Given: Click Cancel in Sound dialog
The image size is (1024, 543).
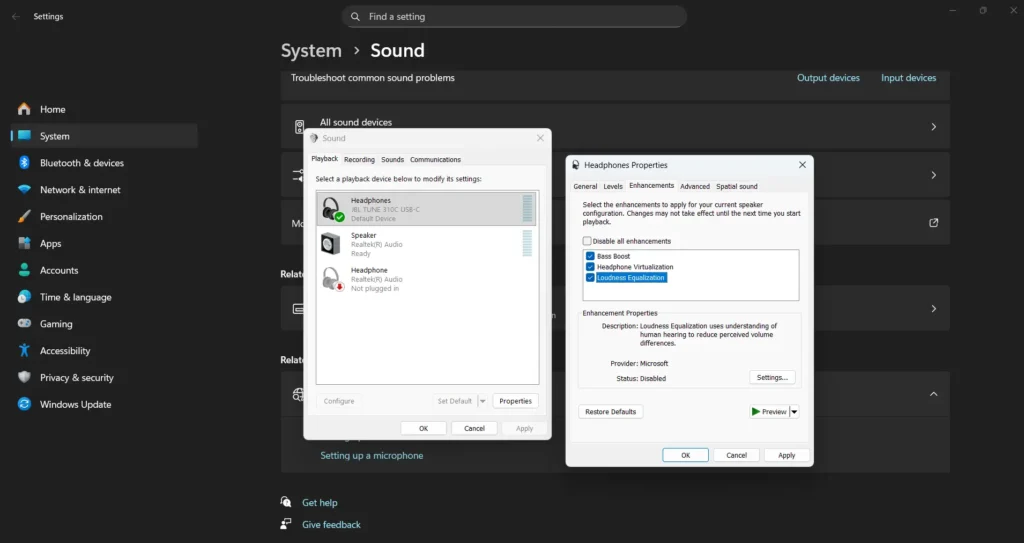Looking at the screenshot, I should 474,429.
